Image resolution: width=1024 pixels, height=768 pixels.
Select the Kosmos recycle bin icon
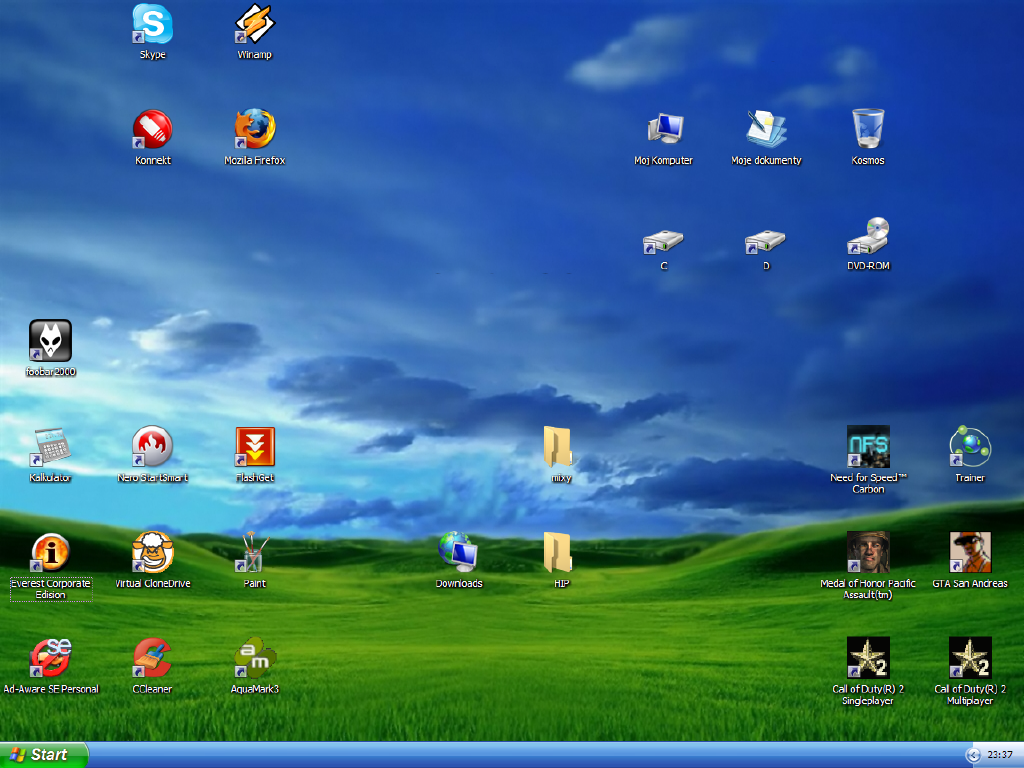(868, 130)
